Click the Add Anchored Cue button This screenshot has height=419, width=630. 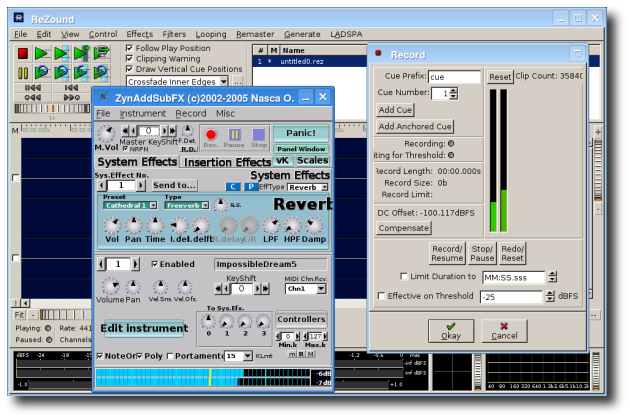(x=415, y=127)
